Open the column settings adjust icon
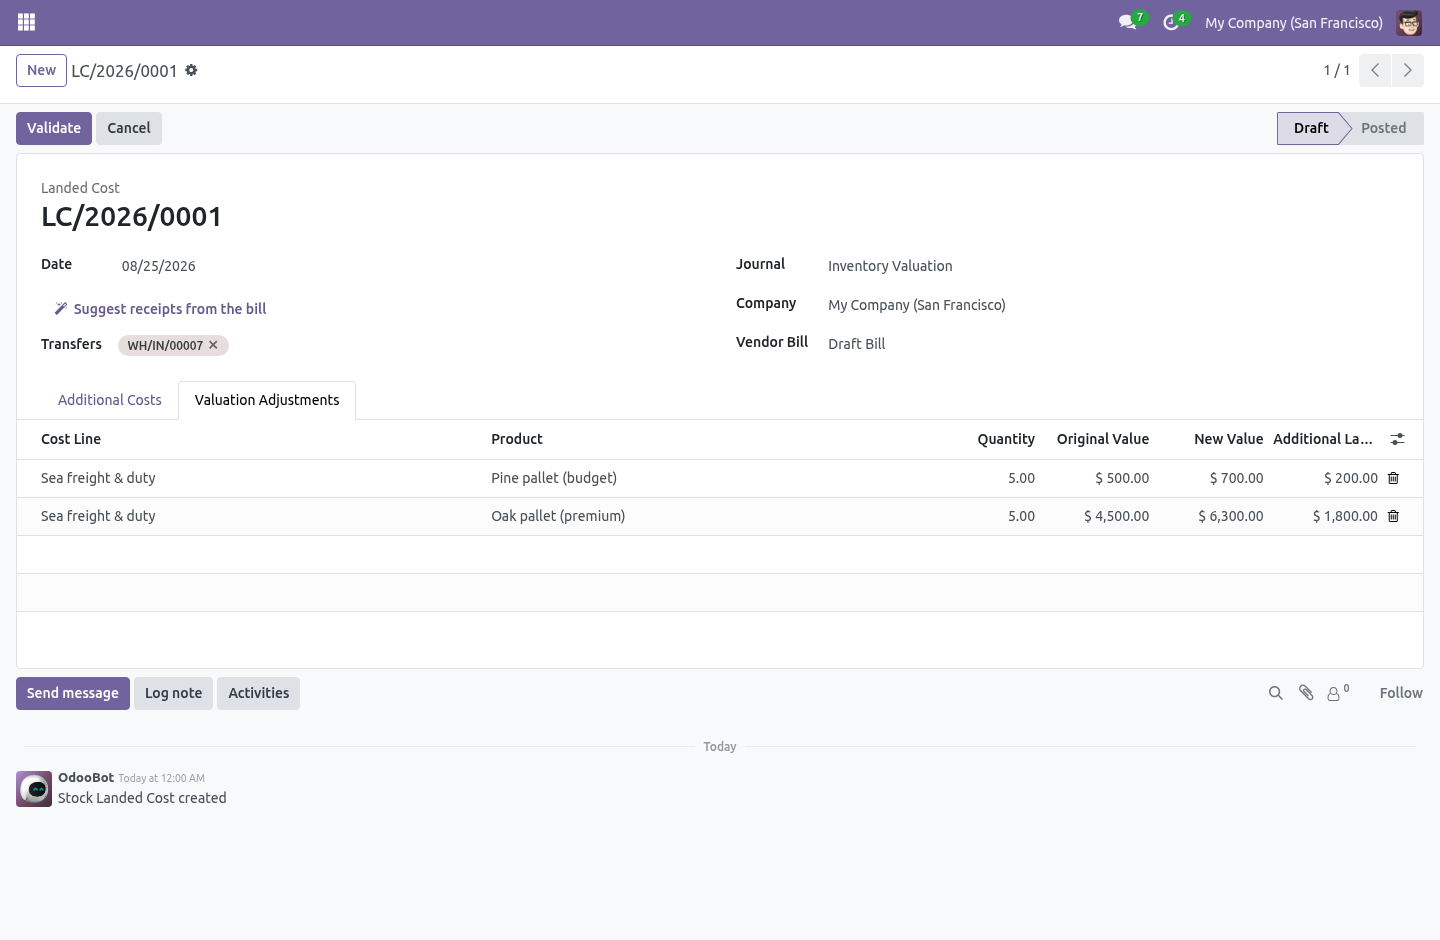This screenshot has width=1440, height=940. [x=1397, y=439]
